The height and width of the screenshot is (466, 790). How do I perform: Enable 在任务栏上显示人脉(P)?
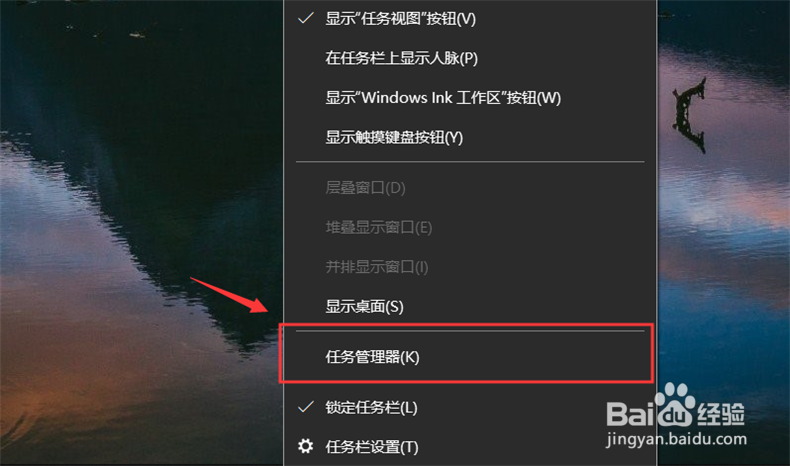point(470,58)
